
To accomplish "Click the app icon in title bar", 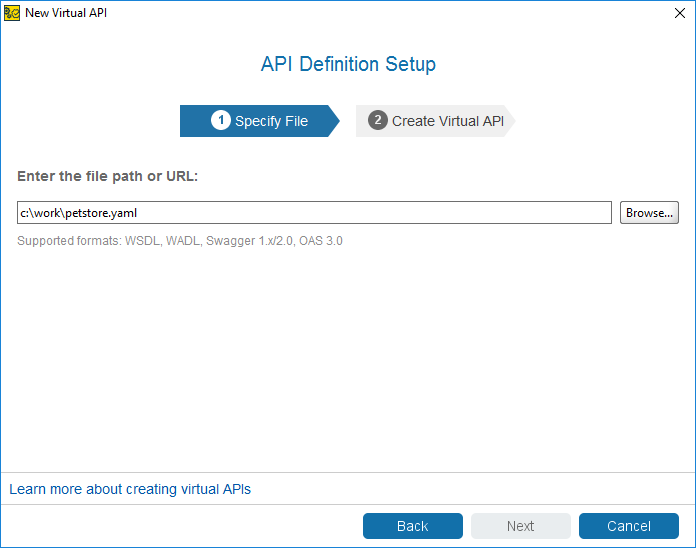I will pos(12,13).
